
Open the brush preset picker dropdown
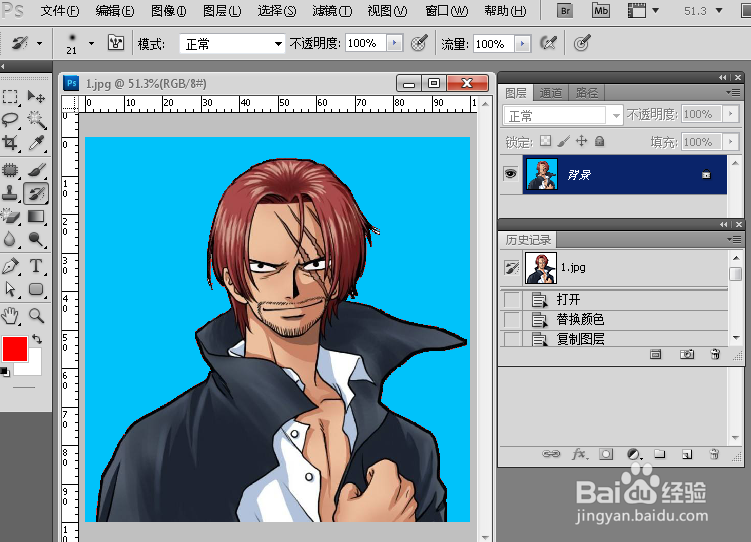tap(91, 44)
